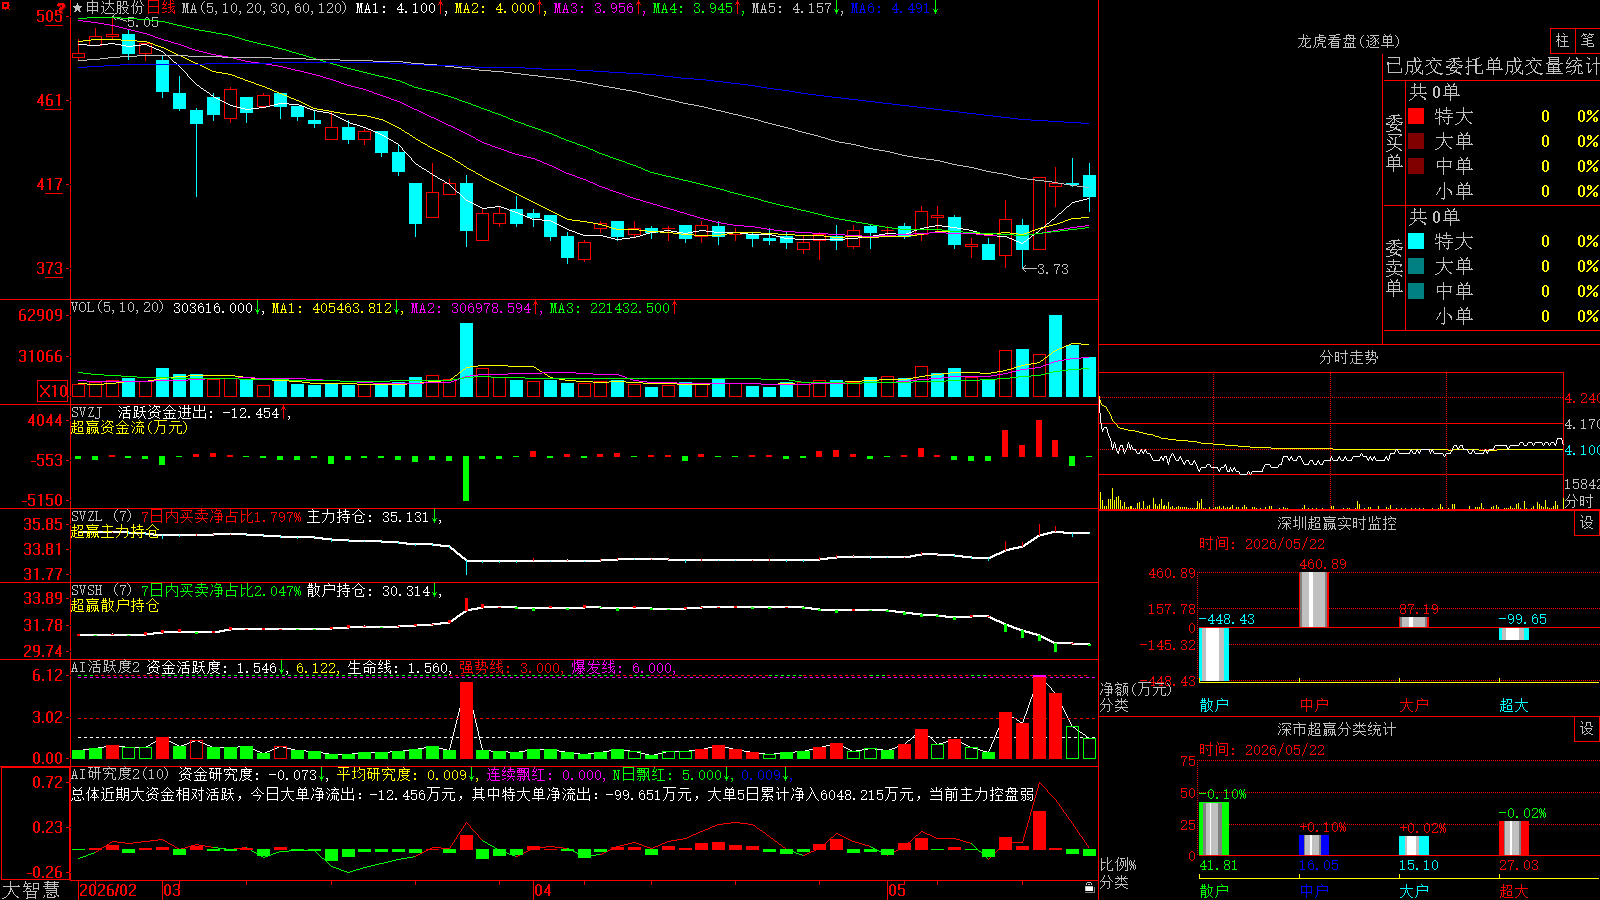The height and width of the screenshot is (900, 1600).
Task: Click the 日线 period label
Action: [x=161, y=8]
